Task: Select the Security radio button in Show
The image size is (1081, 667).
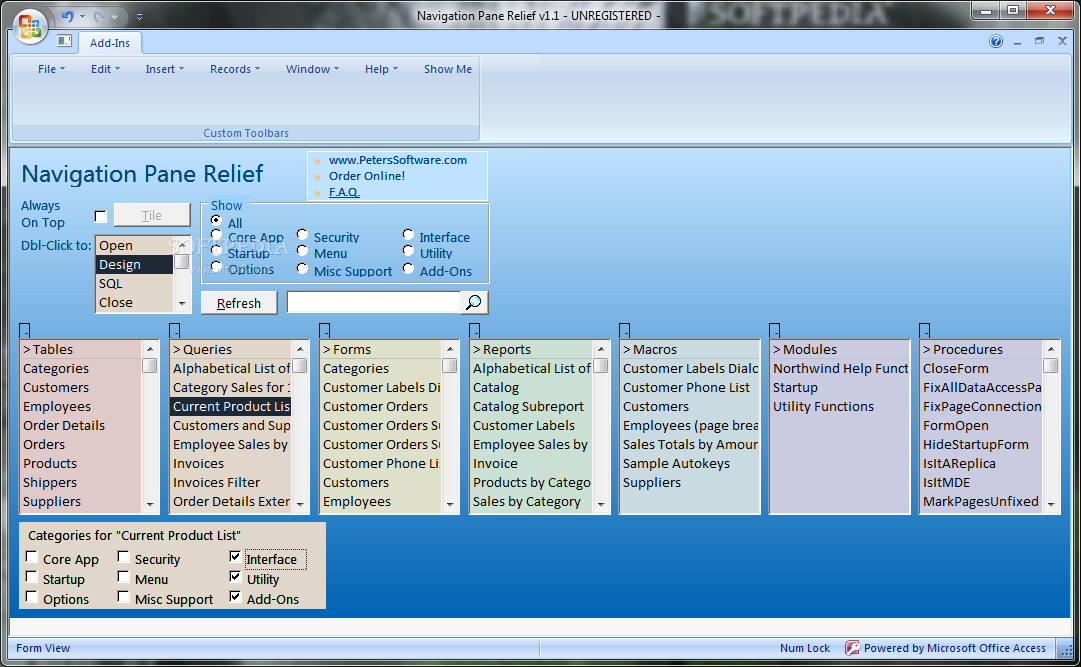Action: coord(302,235)
